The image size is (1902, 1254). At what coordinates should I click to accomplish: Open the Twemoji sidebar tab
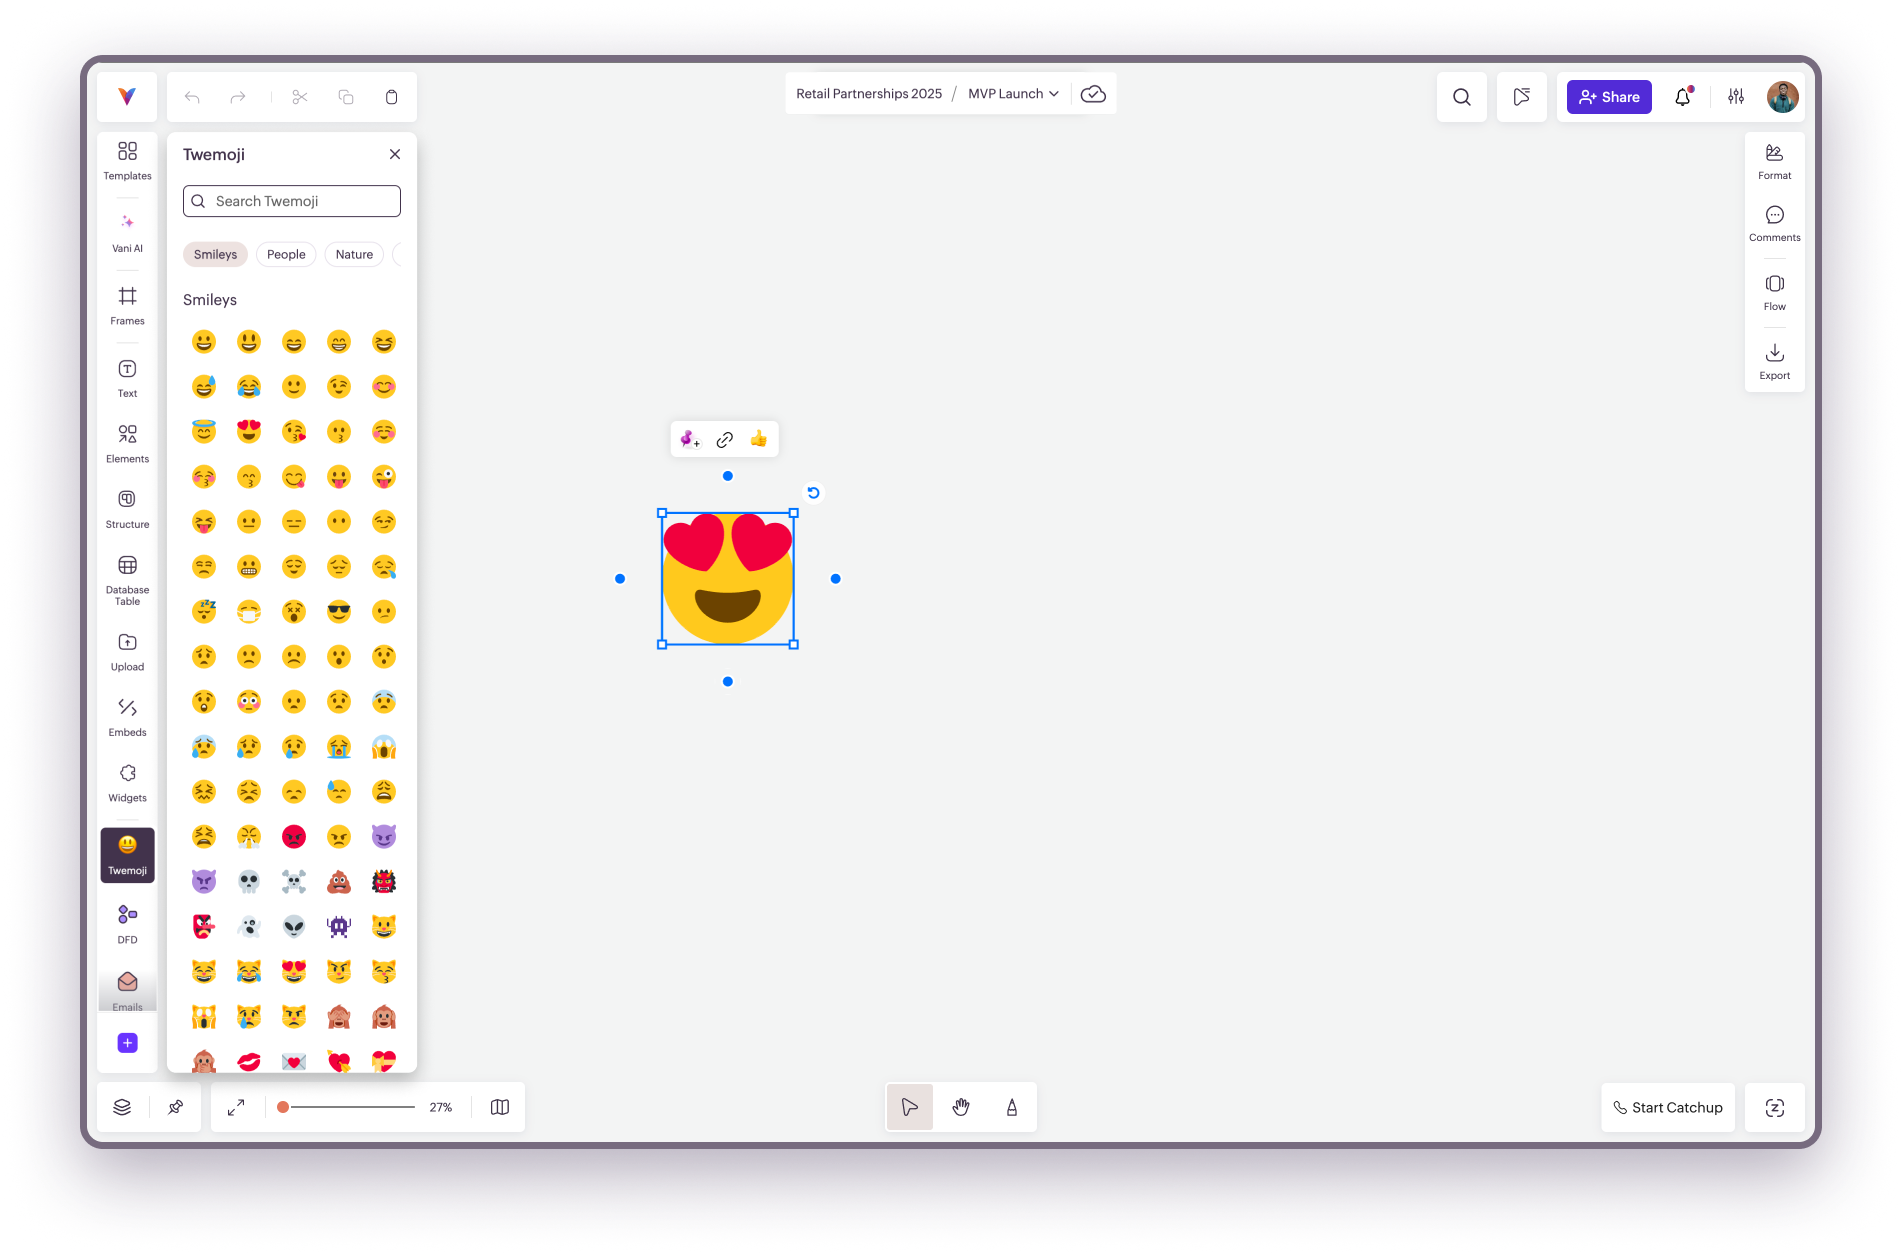tap(127, 855)
